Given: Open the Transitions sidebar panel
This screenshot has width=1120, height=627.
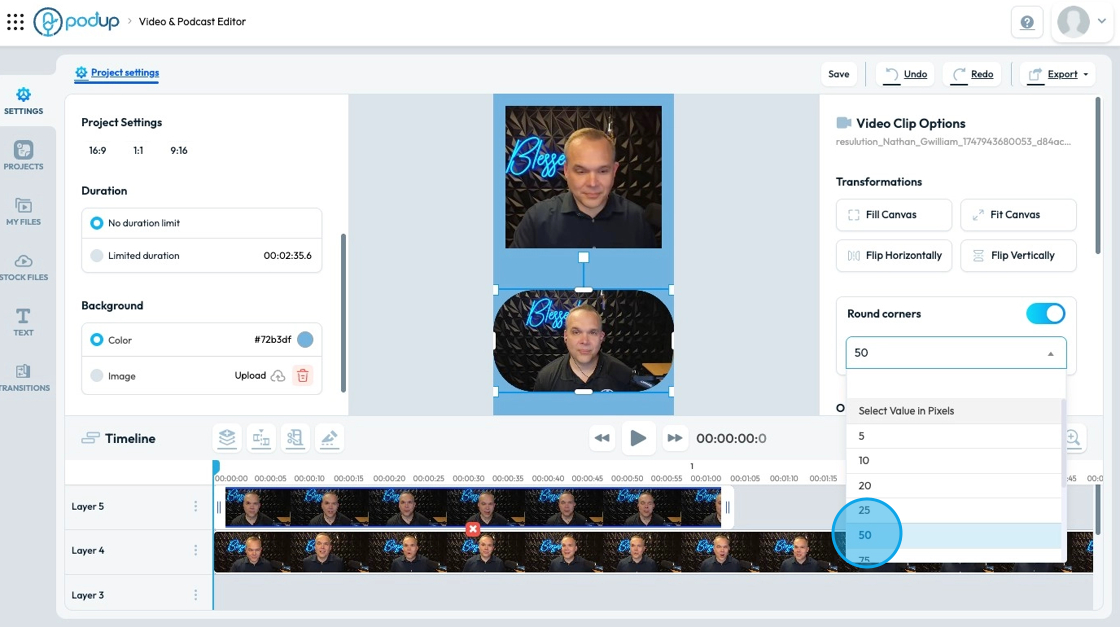Looking at the screenshot, I should tap(24, 377).
